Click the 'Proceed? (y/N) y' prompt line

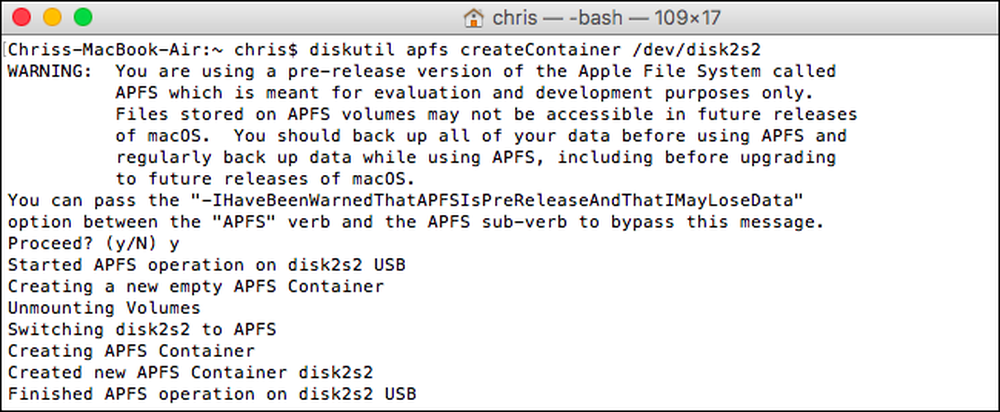(x=94, y=244)
